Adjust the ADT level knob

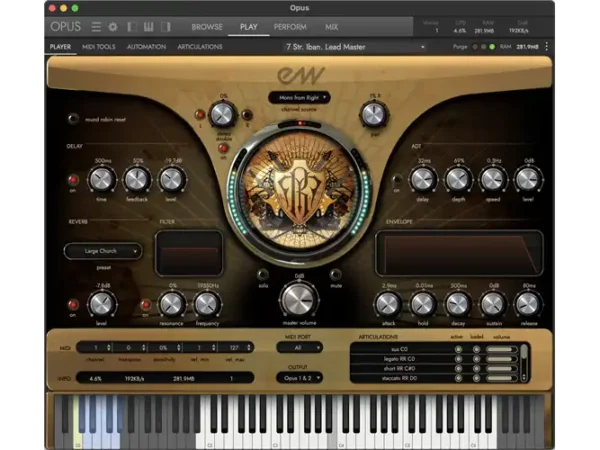(528, 179)
